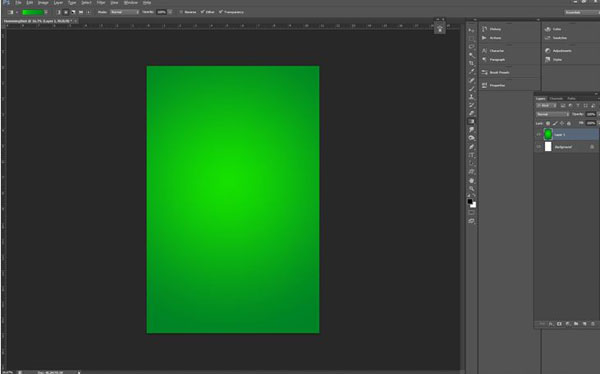
Task: Select the Crop tool
Action: point(471,64)
